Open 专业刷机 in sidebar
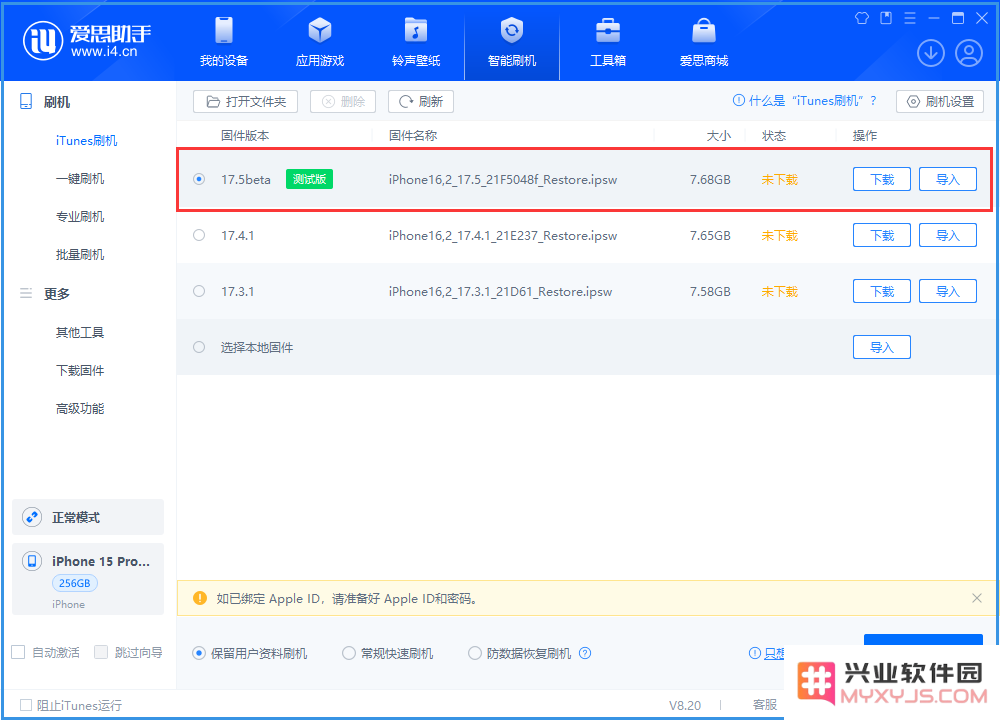 point(80,217)
